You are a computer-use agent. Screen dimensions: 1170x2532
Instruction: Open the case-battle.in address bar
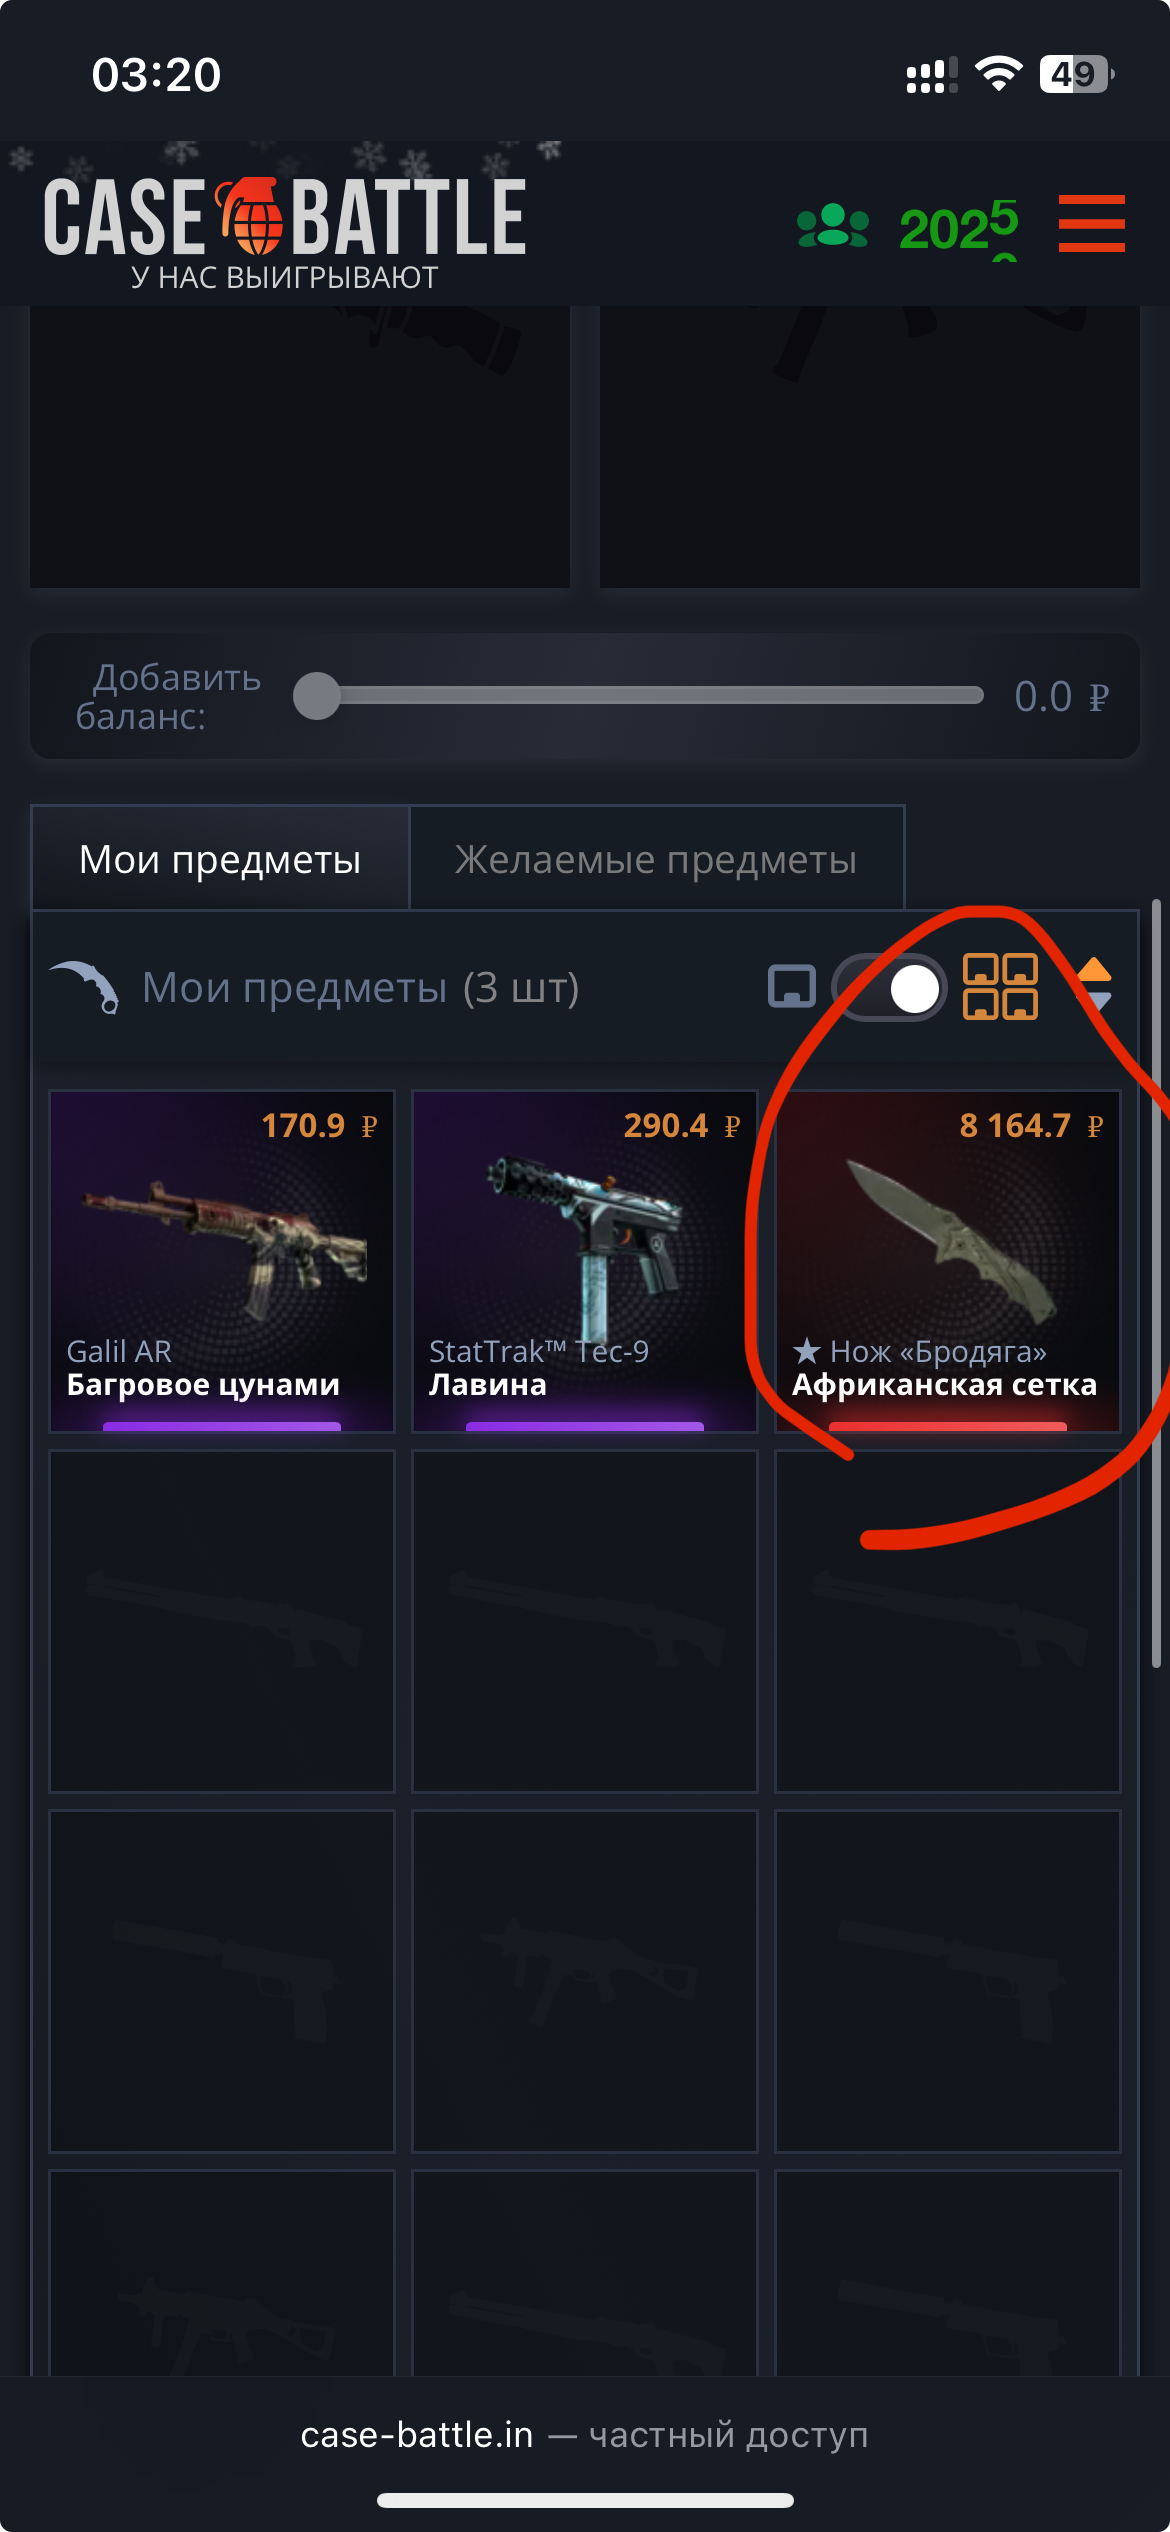(585, 2435)
